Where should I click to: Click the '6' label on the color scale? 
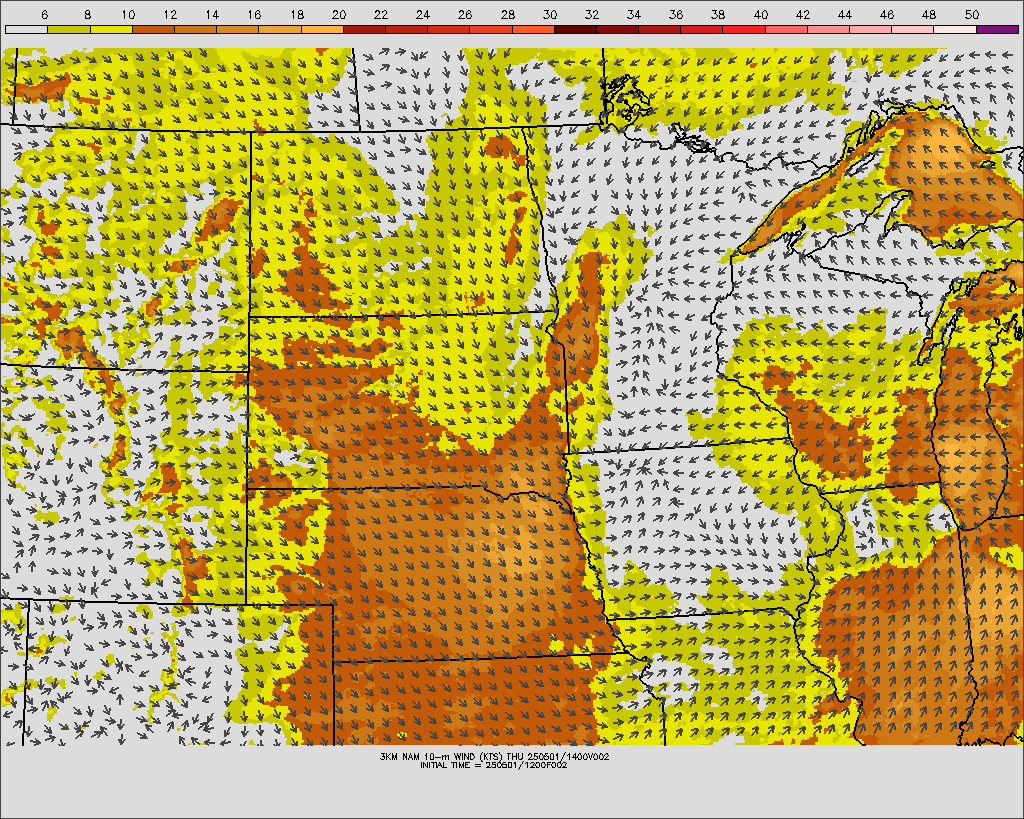point(44,14)
